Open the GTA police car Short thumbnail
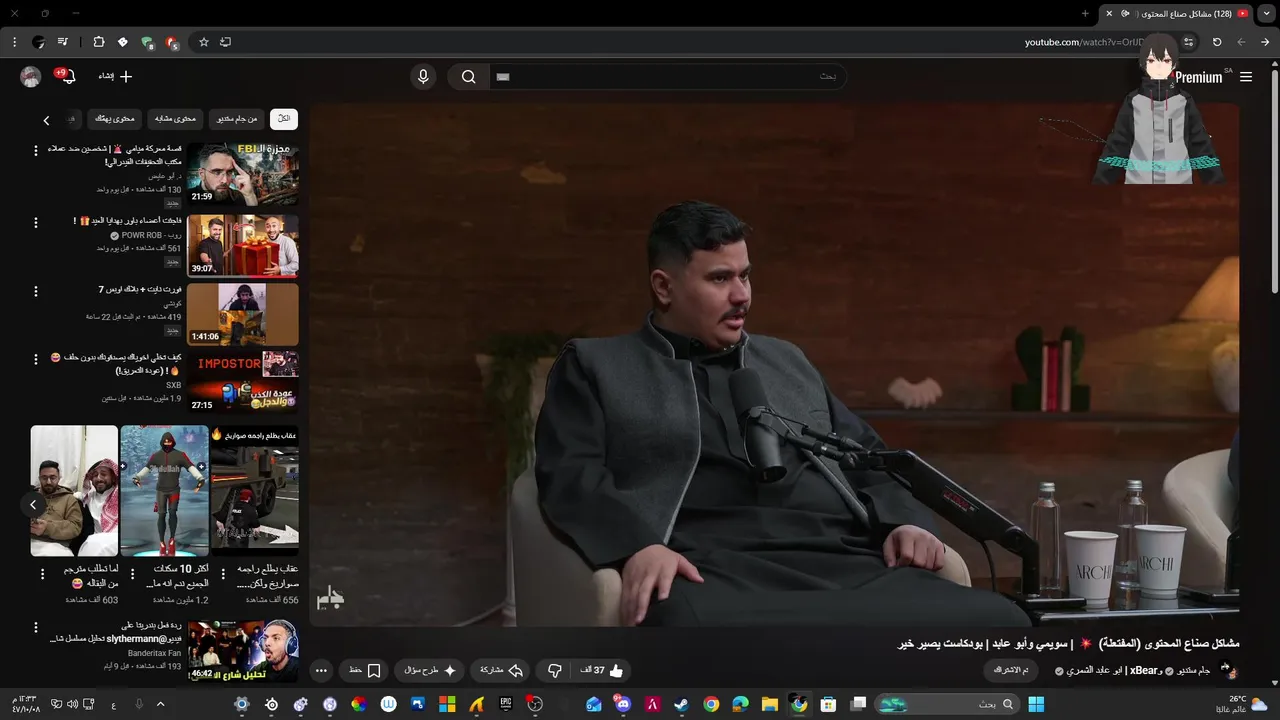1280x720 pixels. click(x=254, y=490)
